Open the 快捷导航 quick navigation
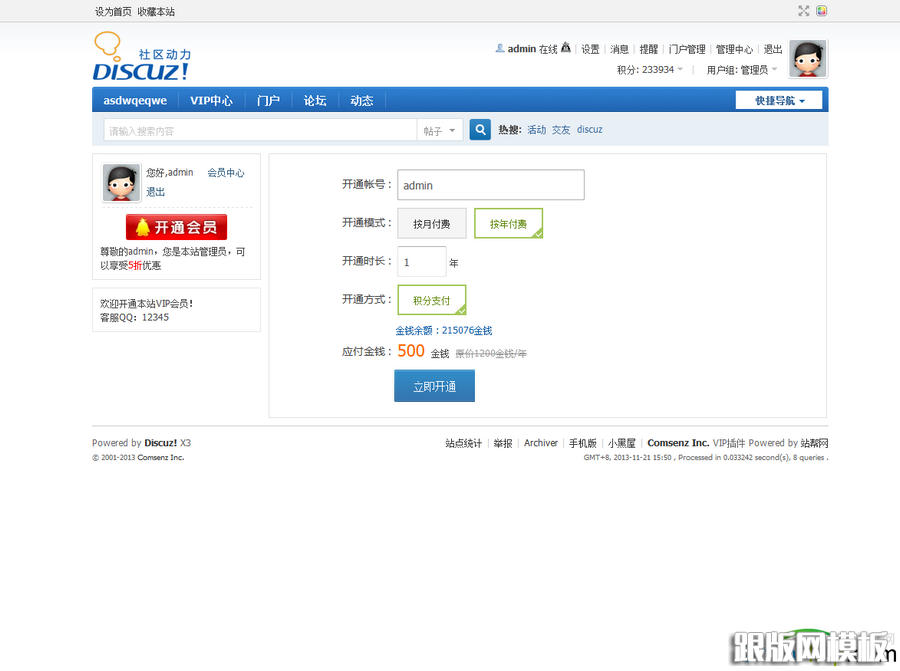The width and height of the screenshot is (900, 671). (778, 99)
